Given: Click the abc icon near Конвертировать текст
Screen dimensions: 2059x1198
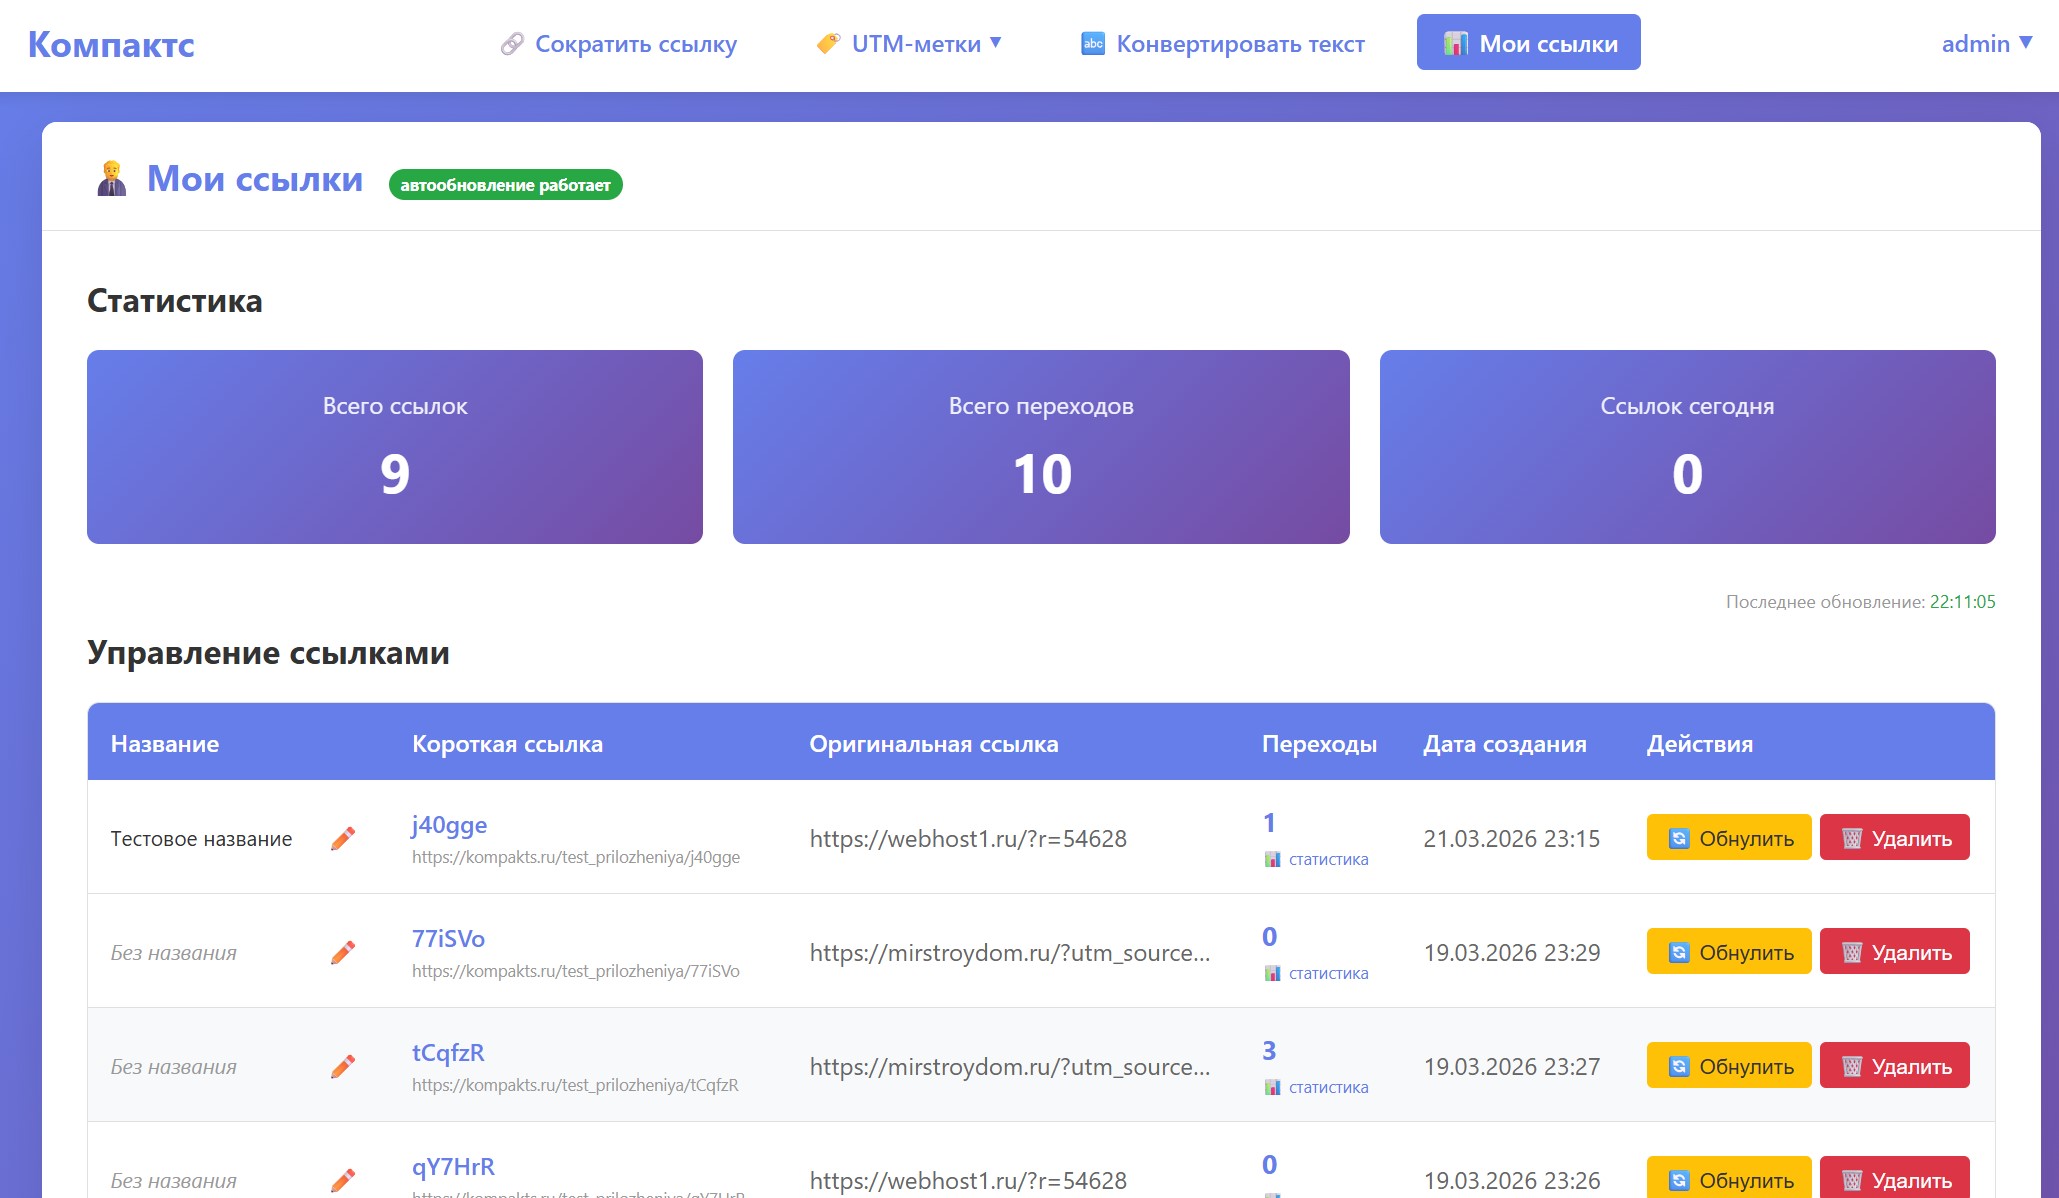Looking at the screenshot, I should (x=1093, y=44).
